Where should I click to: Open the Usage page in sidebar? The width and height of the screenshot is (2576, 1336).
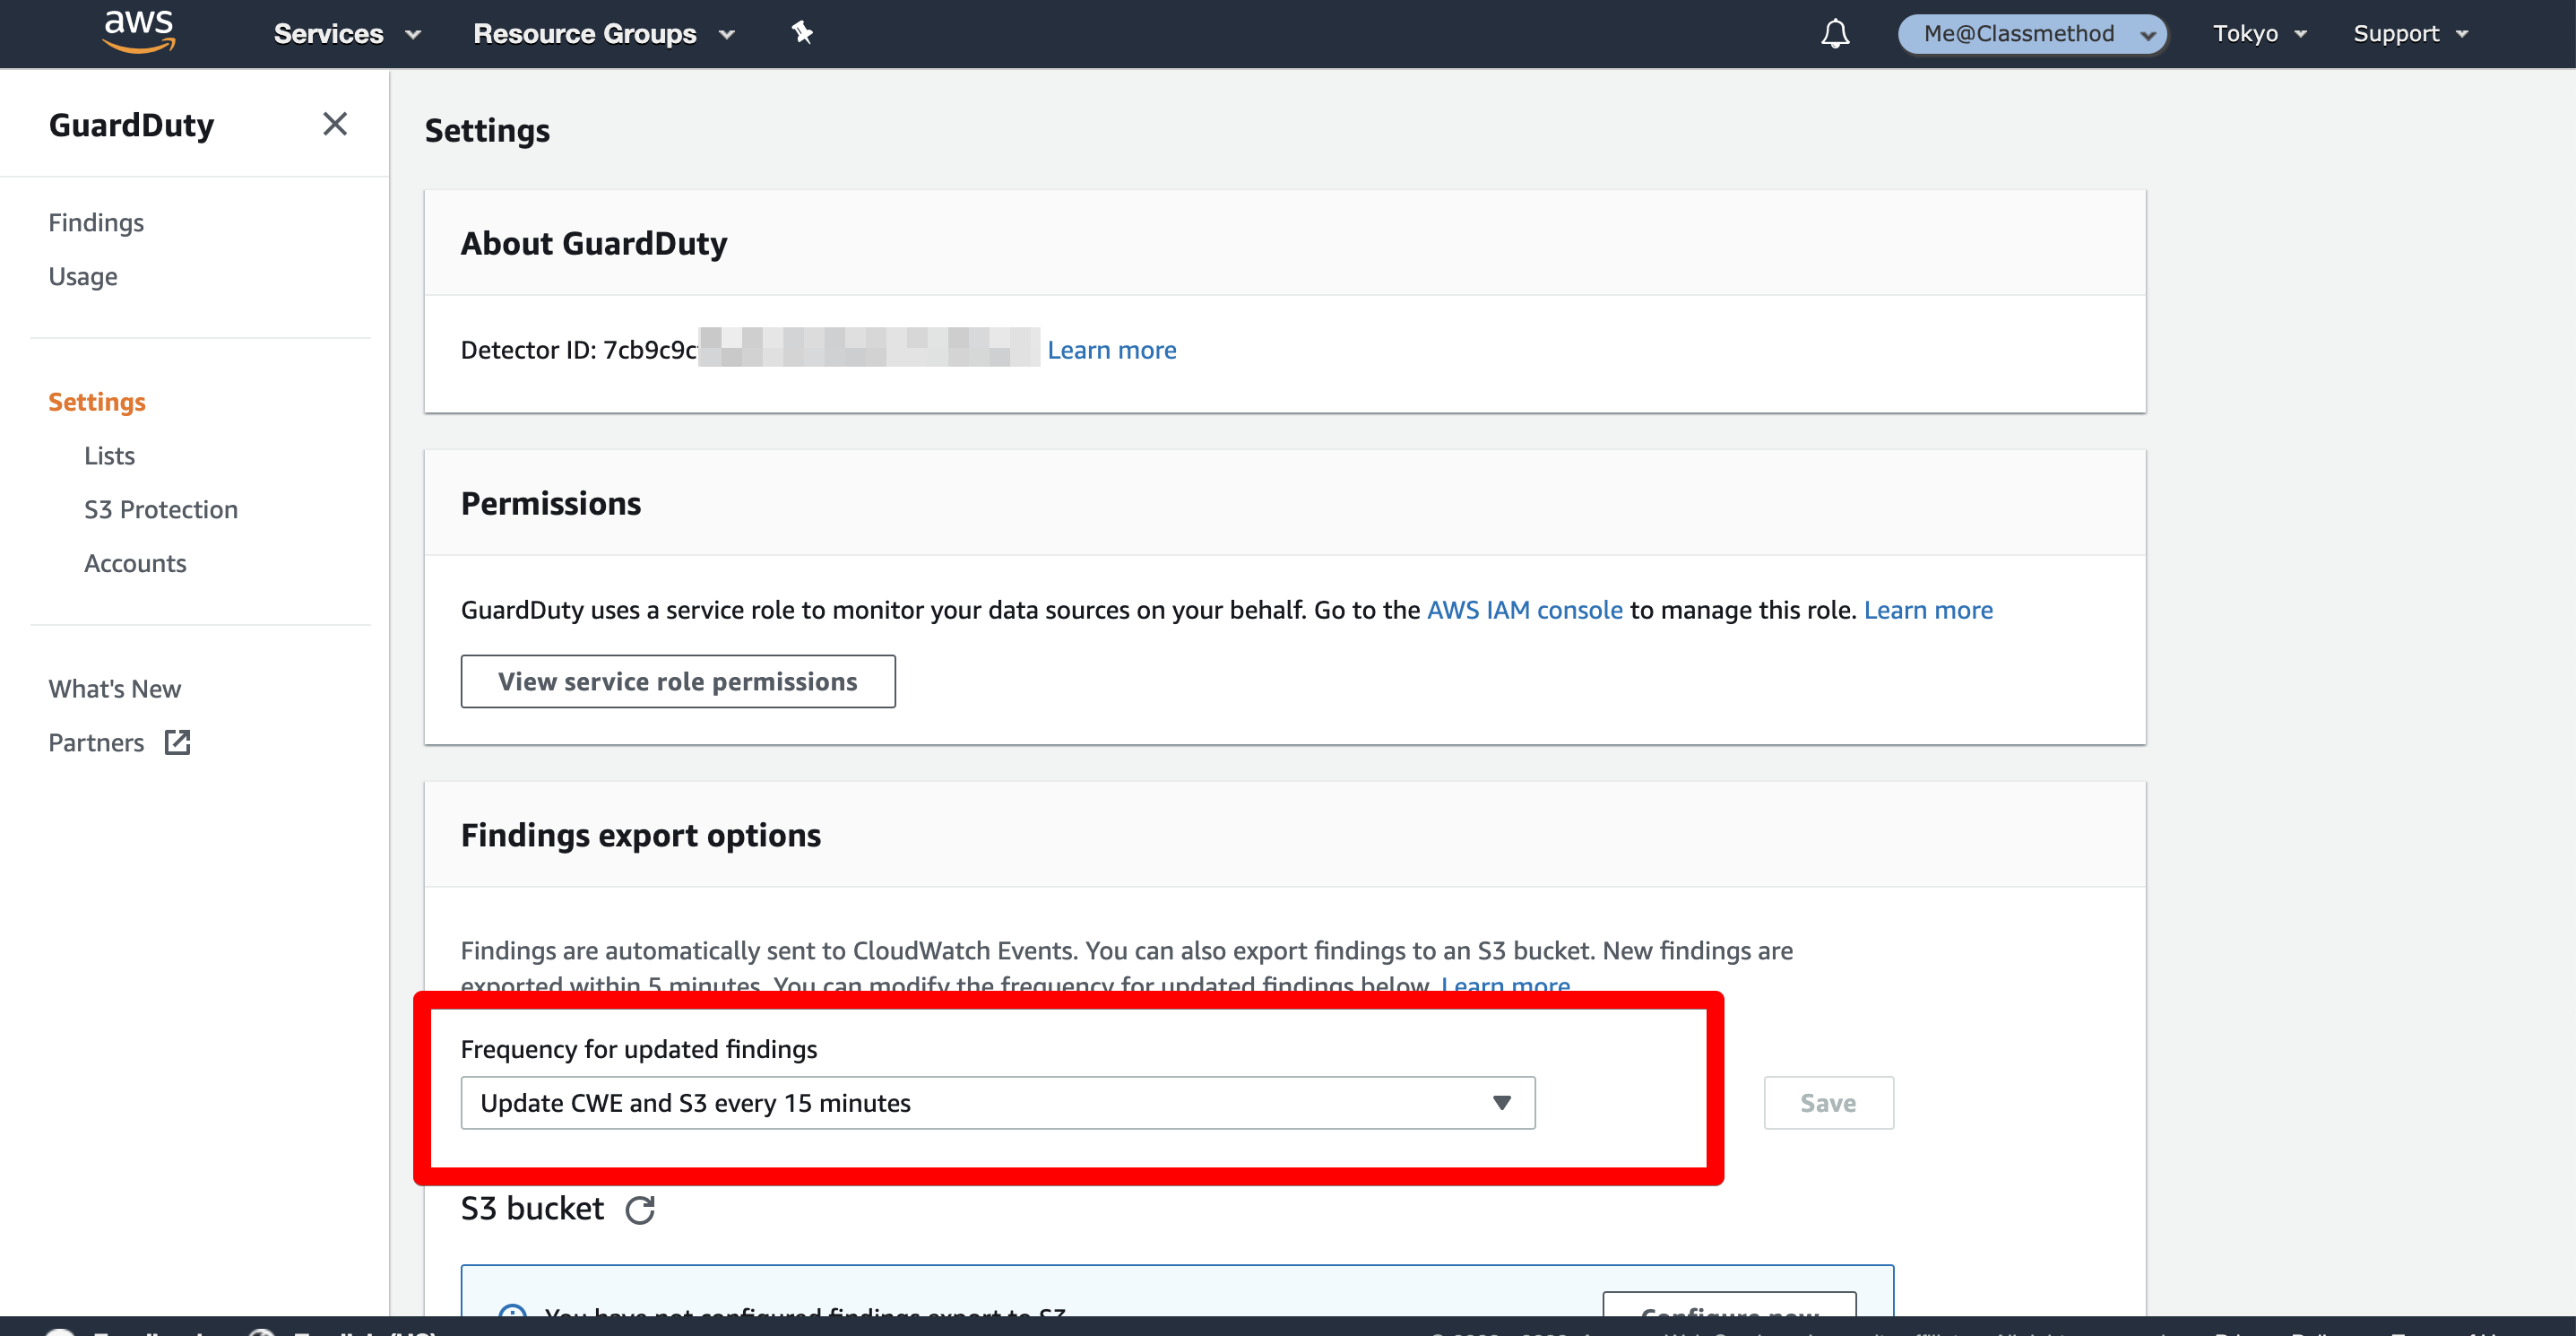pos(83,276)
